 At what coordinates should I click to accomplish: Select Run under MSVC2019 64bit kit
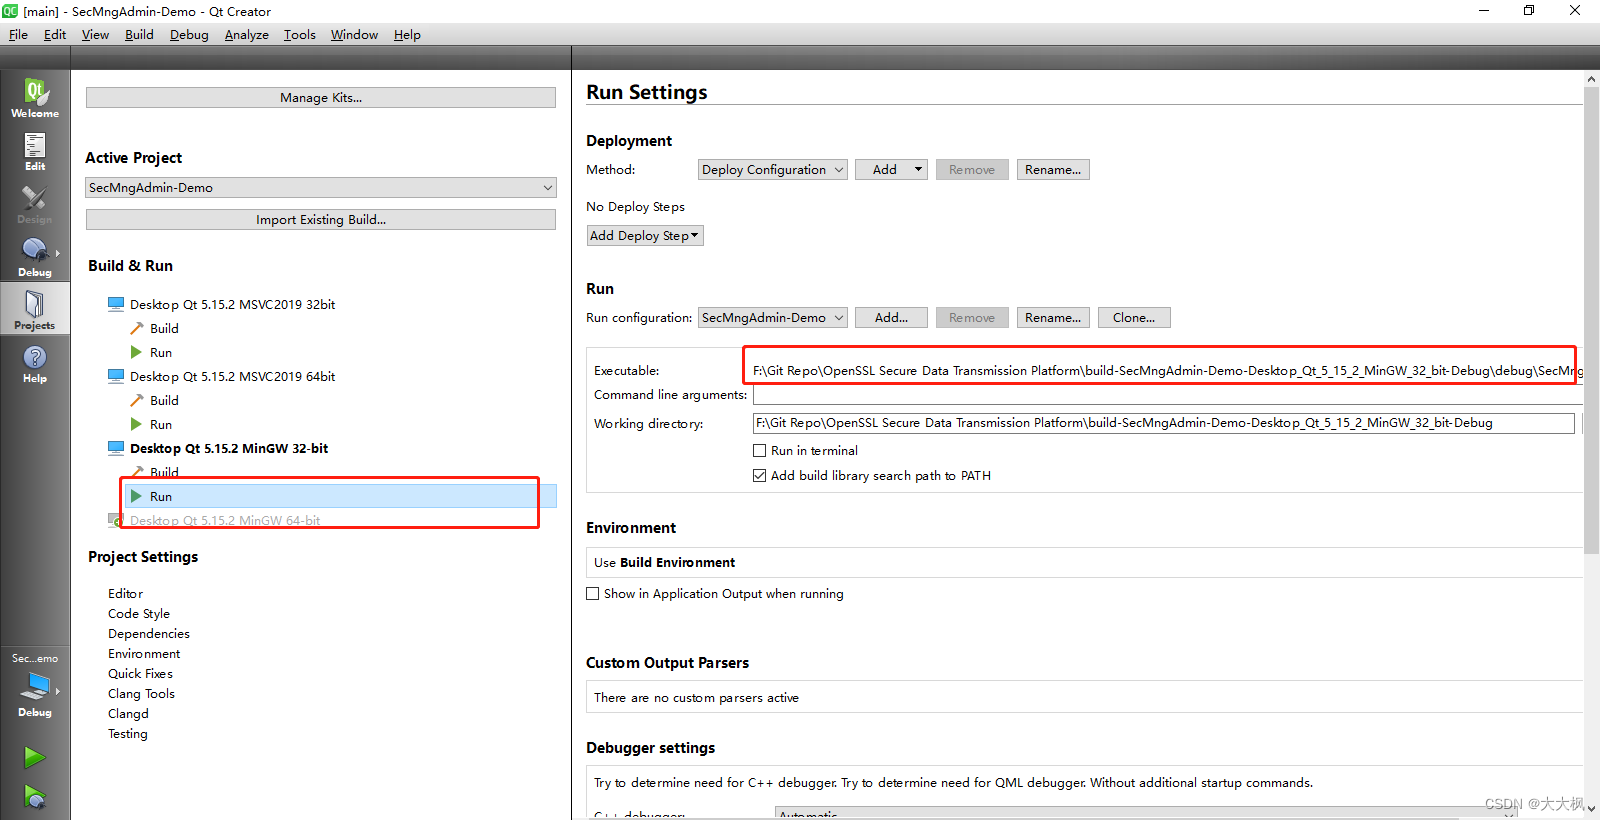coord(161,425)
